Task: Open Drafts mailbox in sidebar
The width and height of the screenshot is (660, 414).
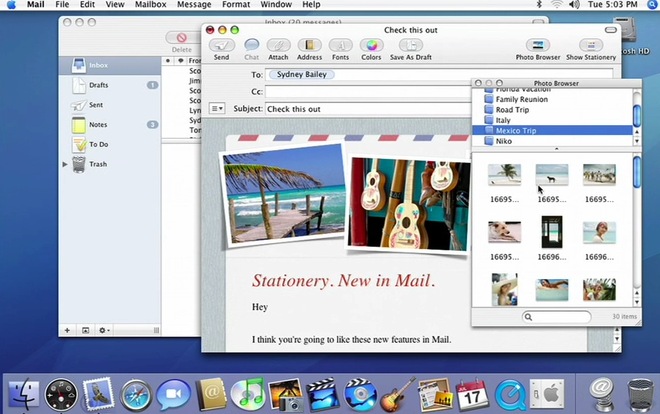Action: pyautogui.click(x=109, y=85)
